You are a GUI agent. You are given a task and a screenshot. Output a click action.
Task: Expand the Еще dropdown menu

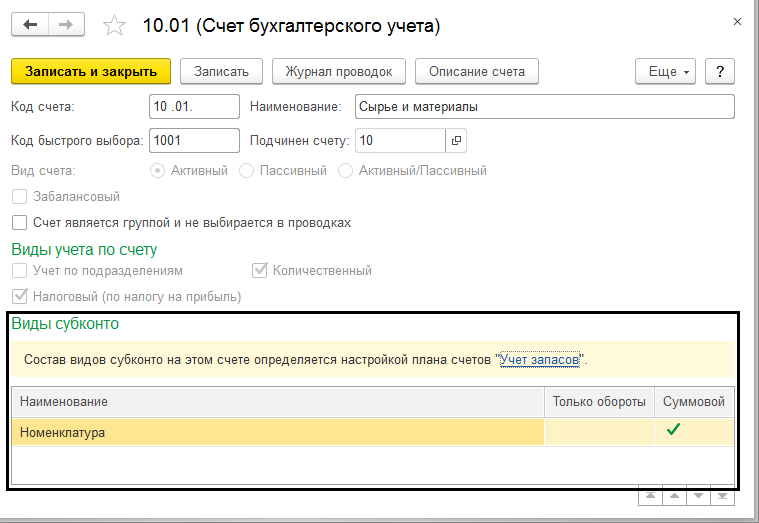(665, 71)
